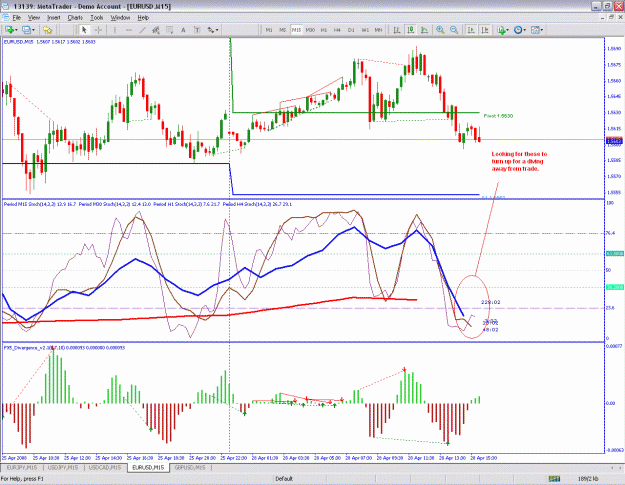Select the Fibonacci Retracement tool
Image resolution: width=625 pixels, height=485 pixels.
tap(170, 30)
